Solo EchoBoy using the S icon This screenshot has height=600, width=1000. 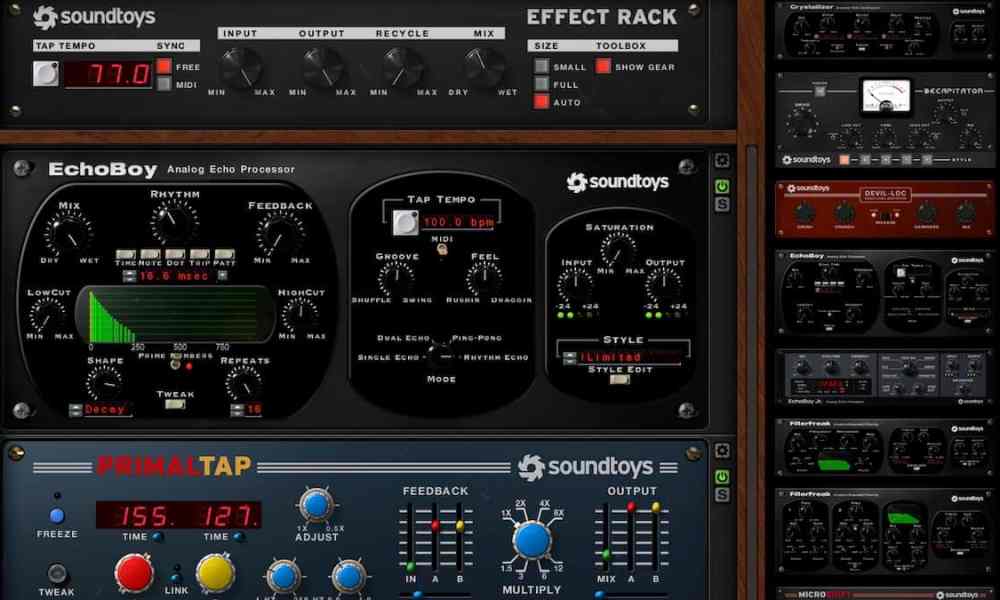click(722, 206)
